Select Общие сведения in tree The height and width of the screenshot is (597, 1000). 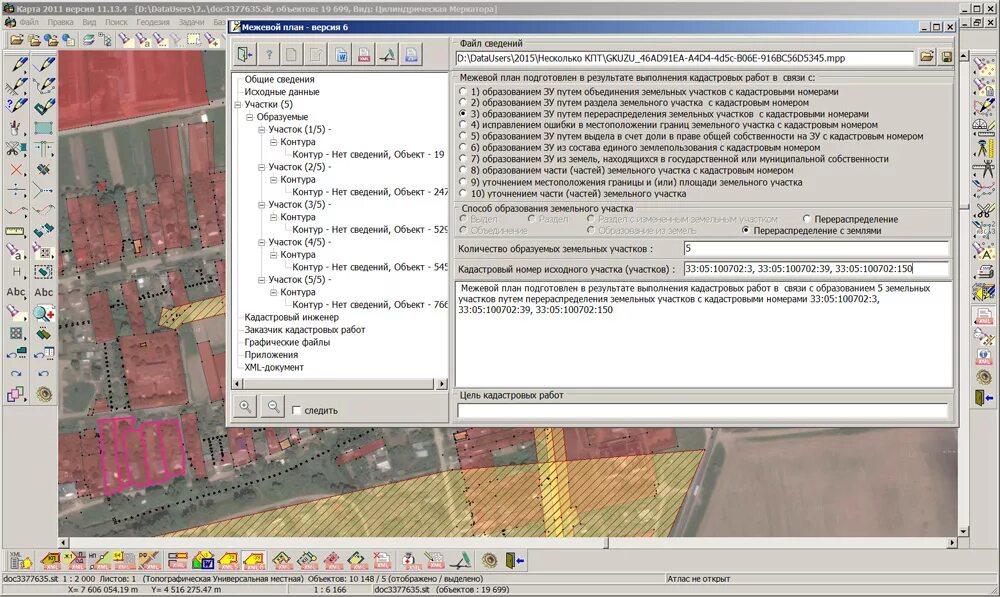click(x=279, y=80)
